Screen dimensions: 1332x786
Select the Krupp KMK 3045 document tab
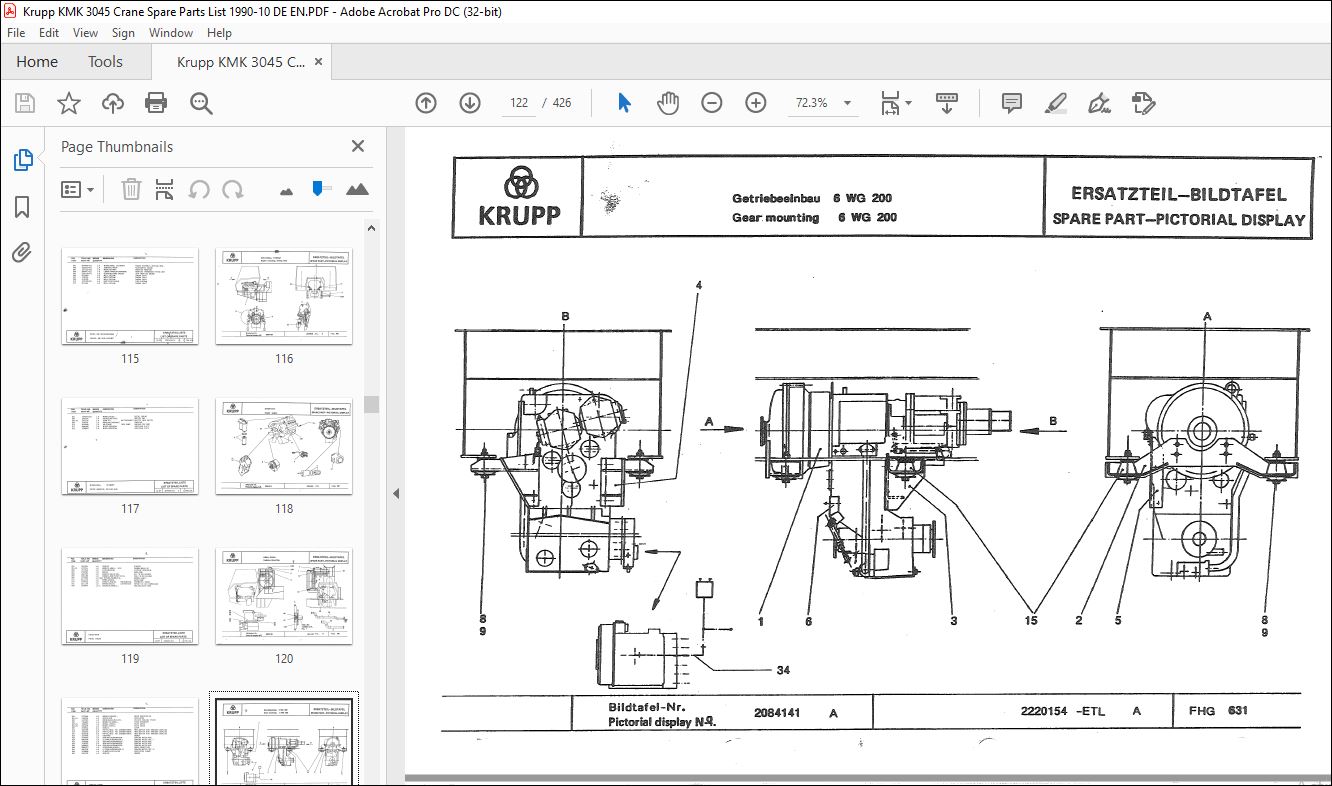click(241, 62)
